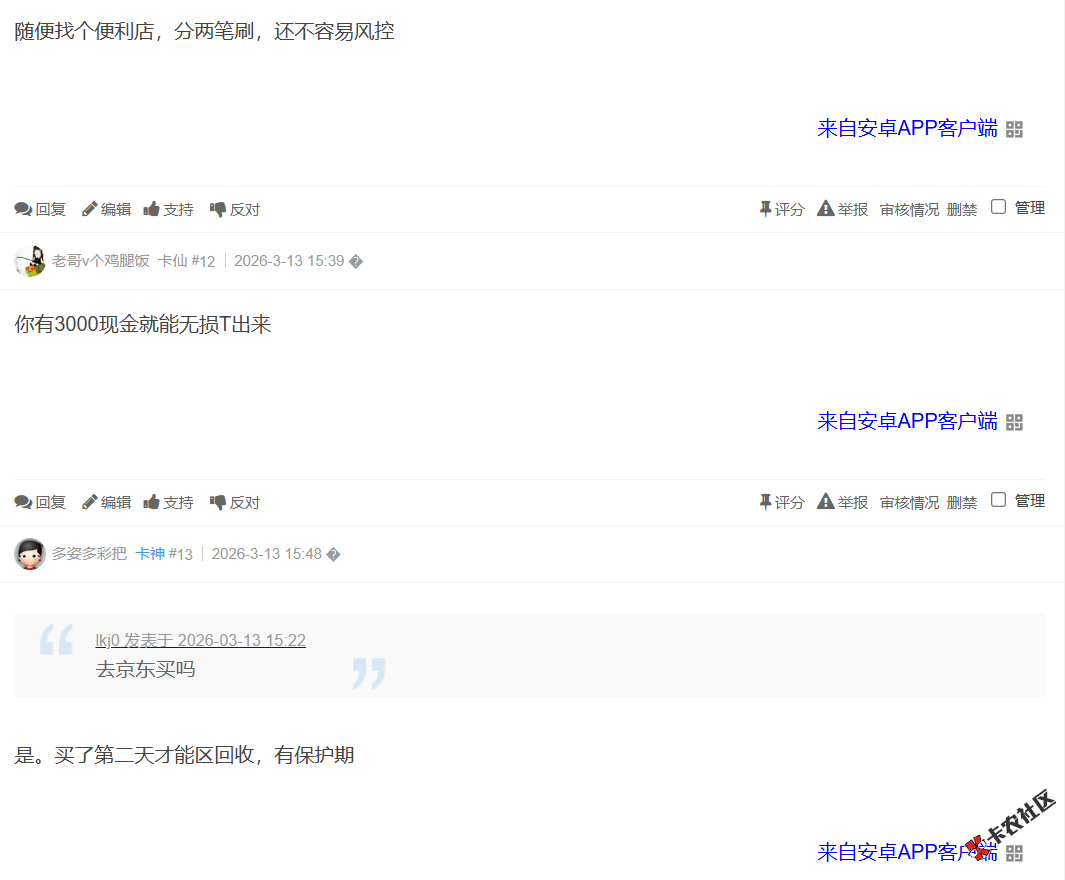
Task: Open the avatar of 多姿多彩把
Action: pos(30,553)
